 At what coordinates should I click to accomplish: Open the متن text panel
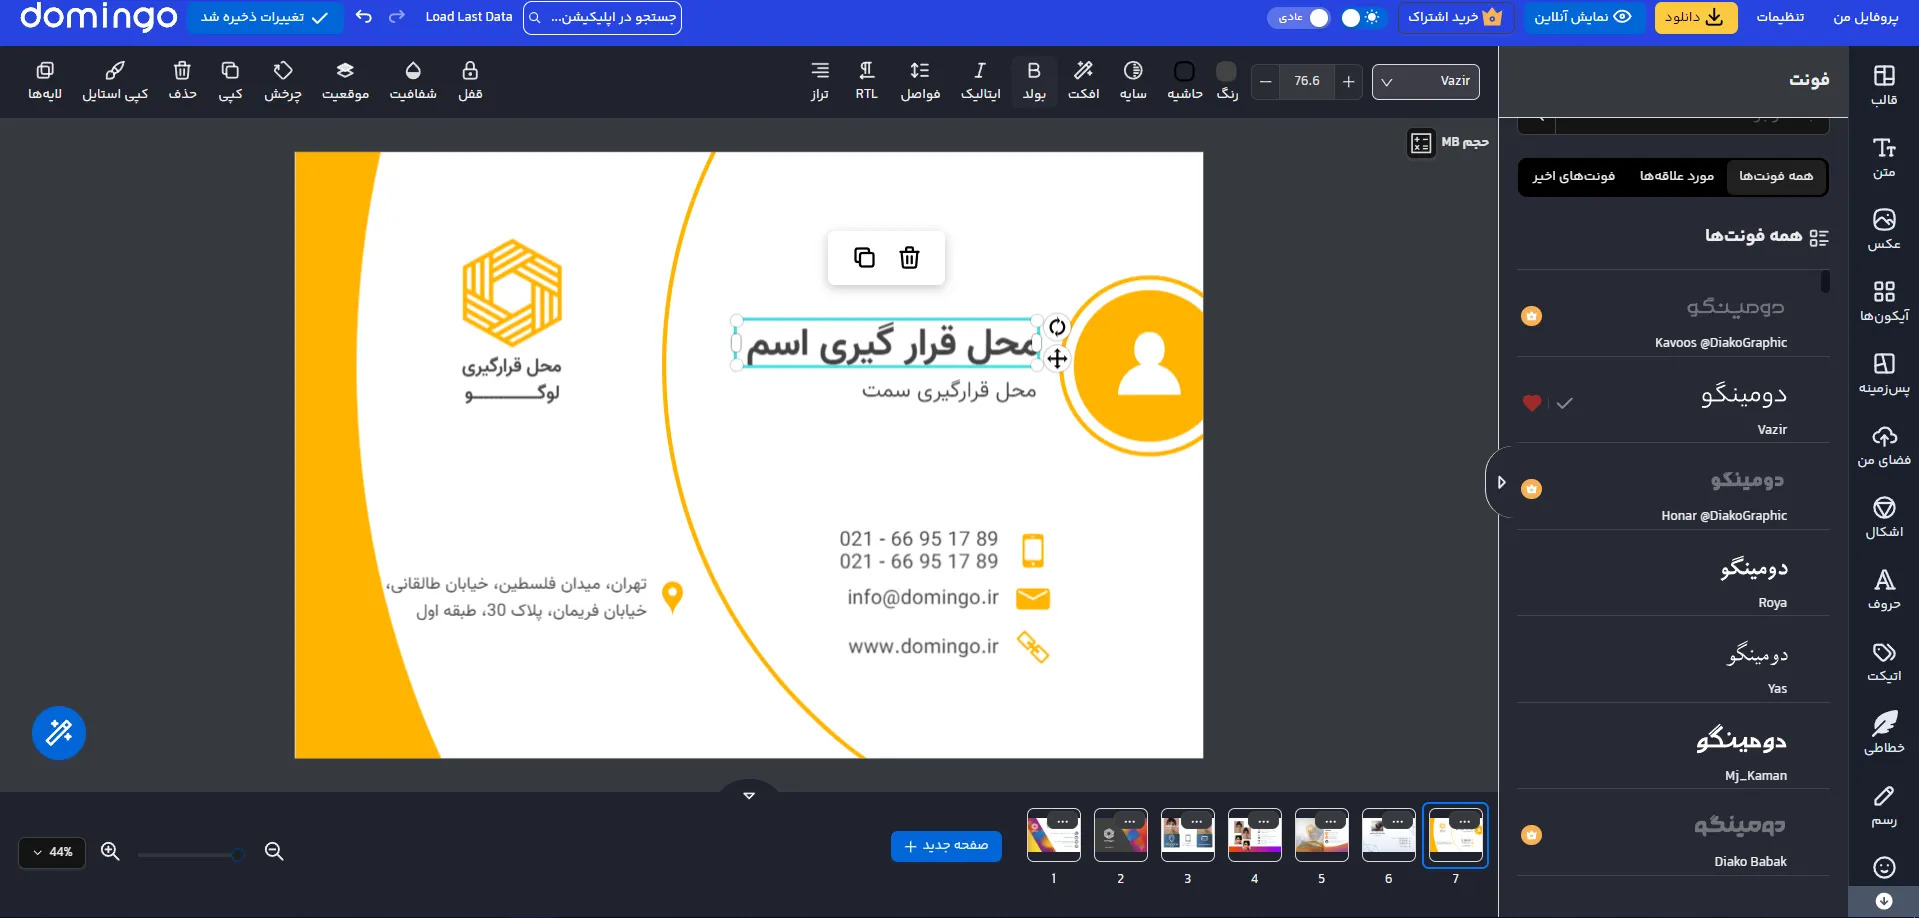[1884, 157]
